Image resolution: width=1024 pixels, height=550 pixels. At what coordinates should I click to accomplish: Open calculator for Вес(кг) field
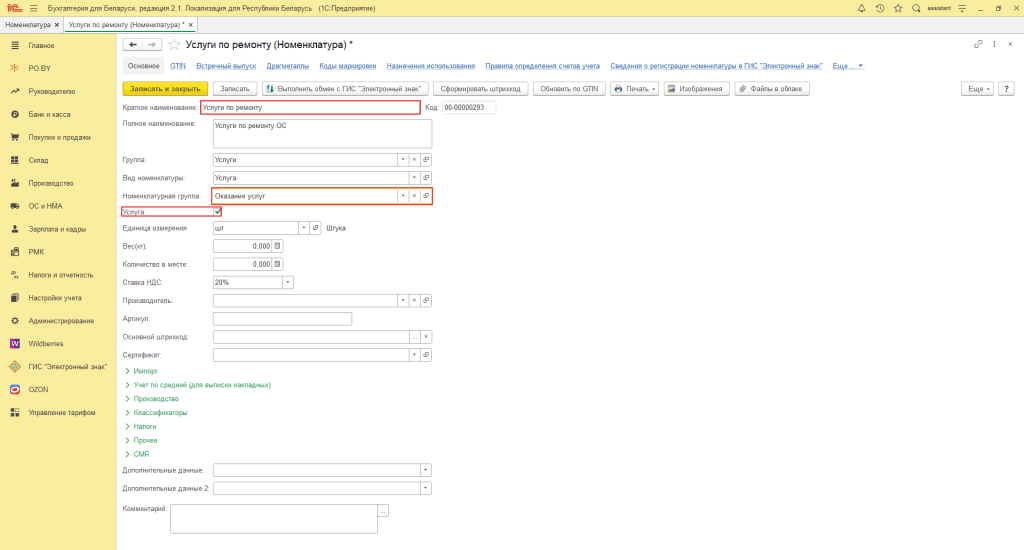point(278,246)
